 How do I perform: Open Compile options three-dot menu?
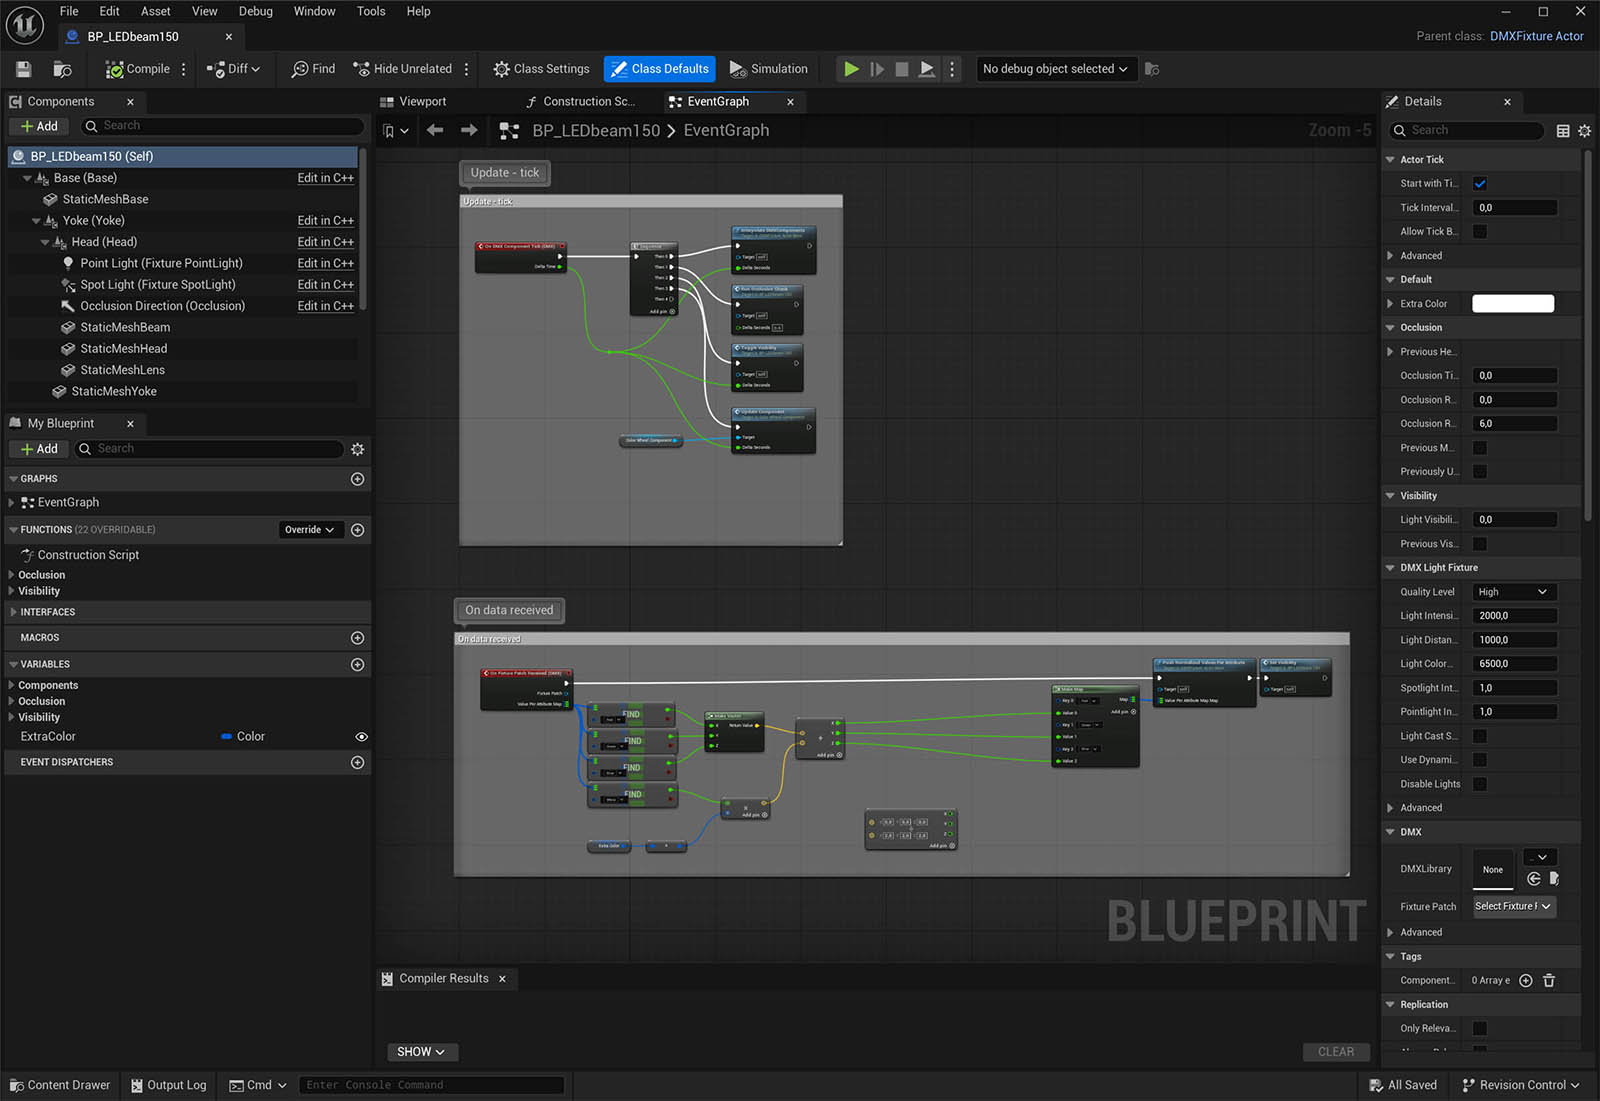pos(184,69)
